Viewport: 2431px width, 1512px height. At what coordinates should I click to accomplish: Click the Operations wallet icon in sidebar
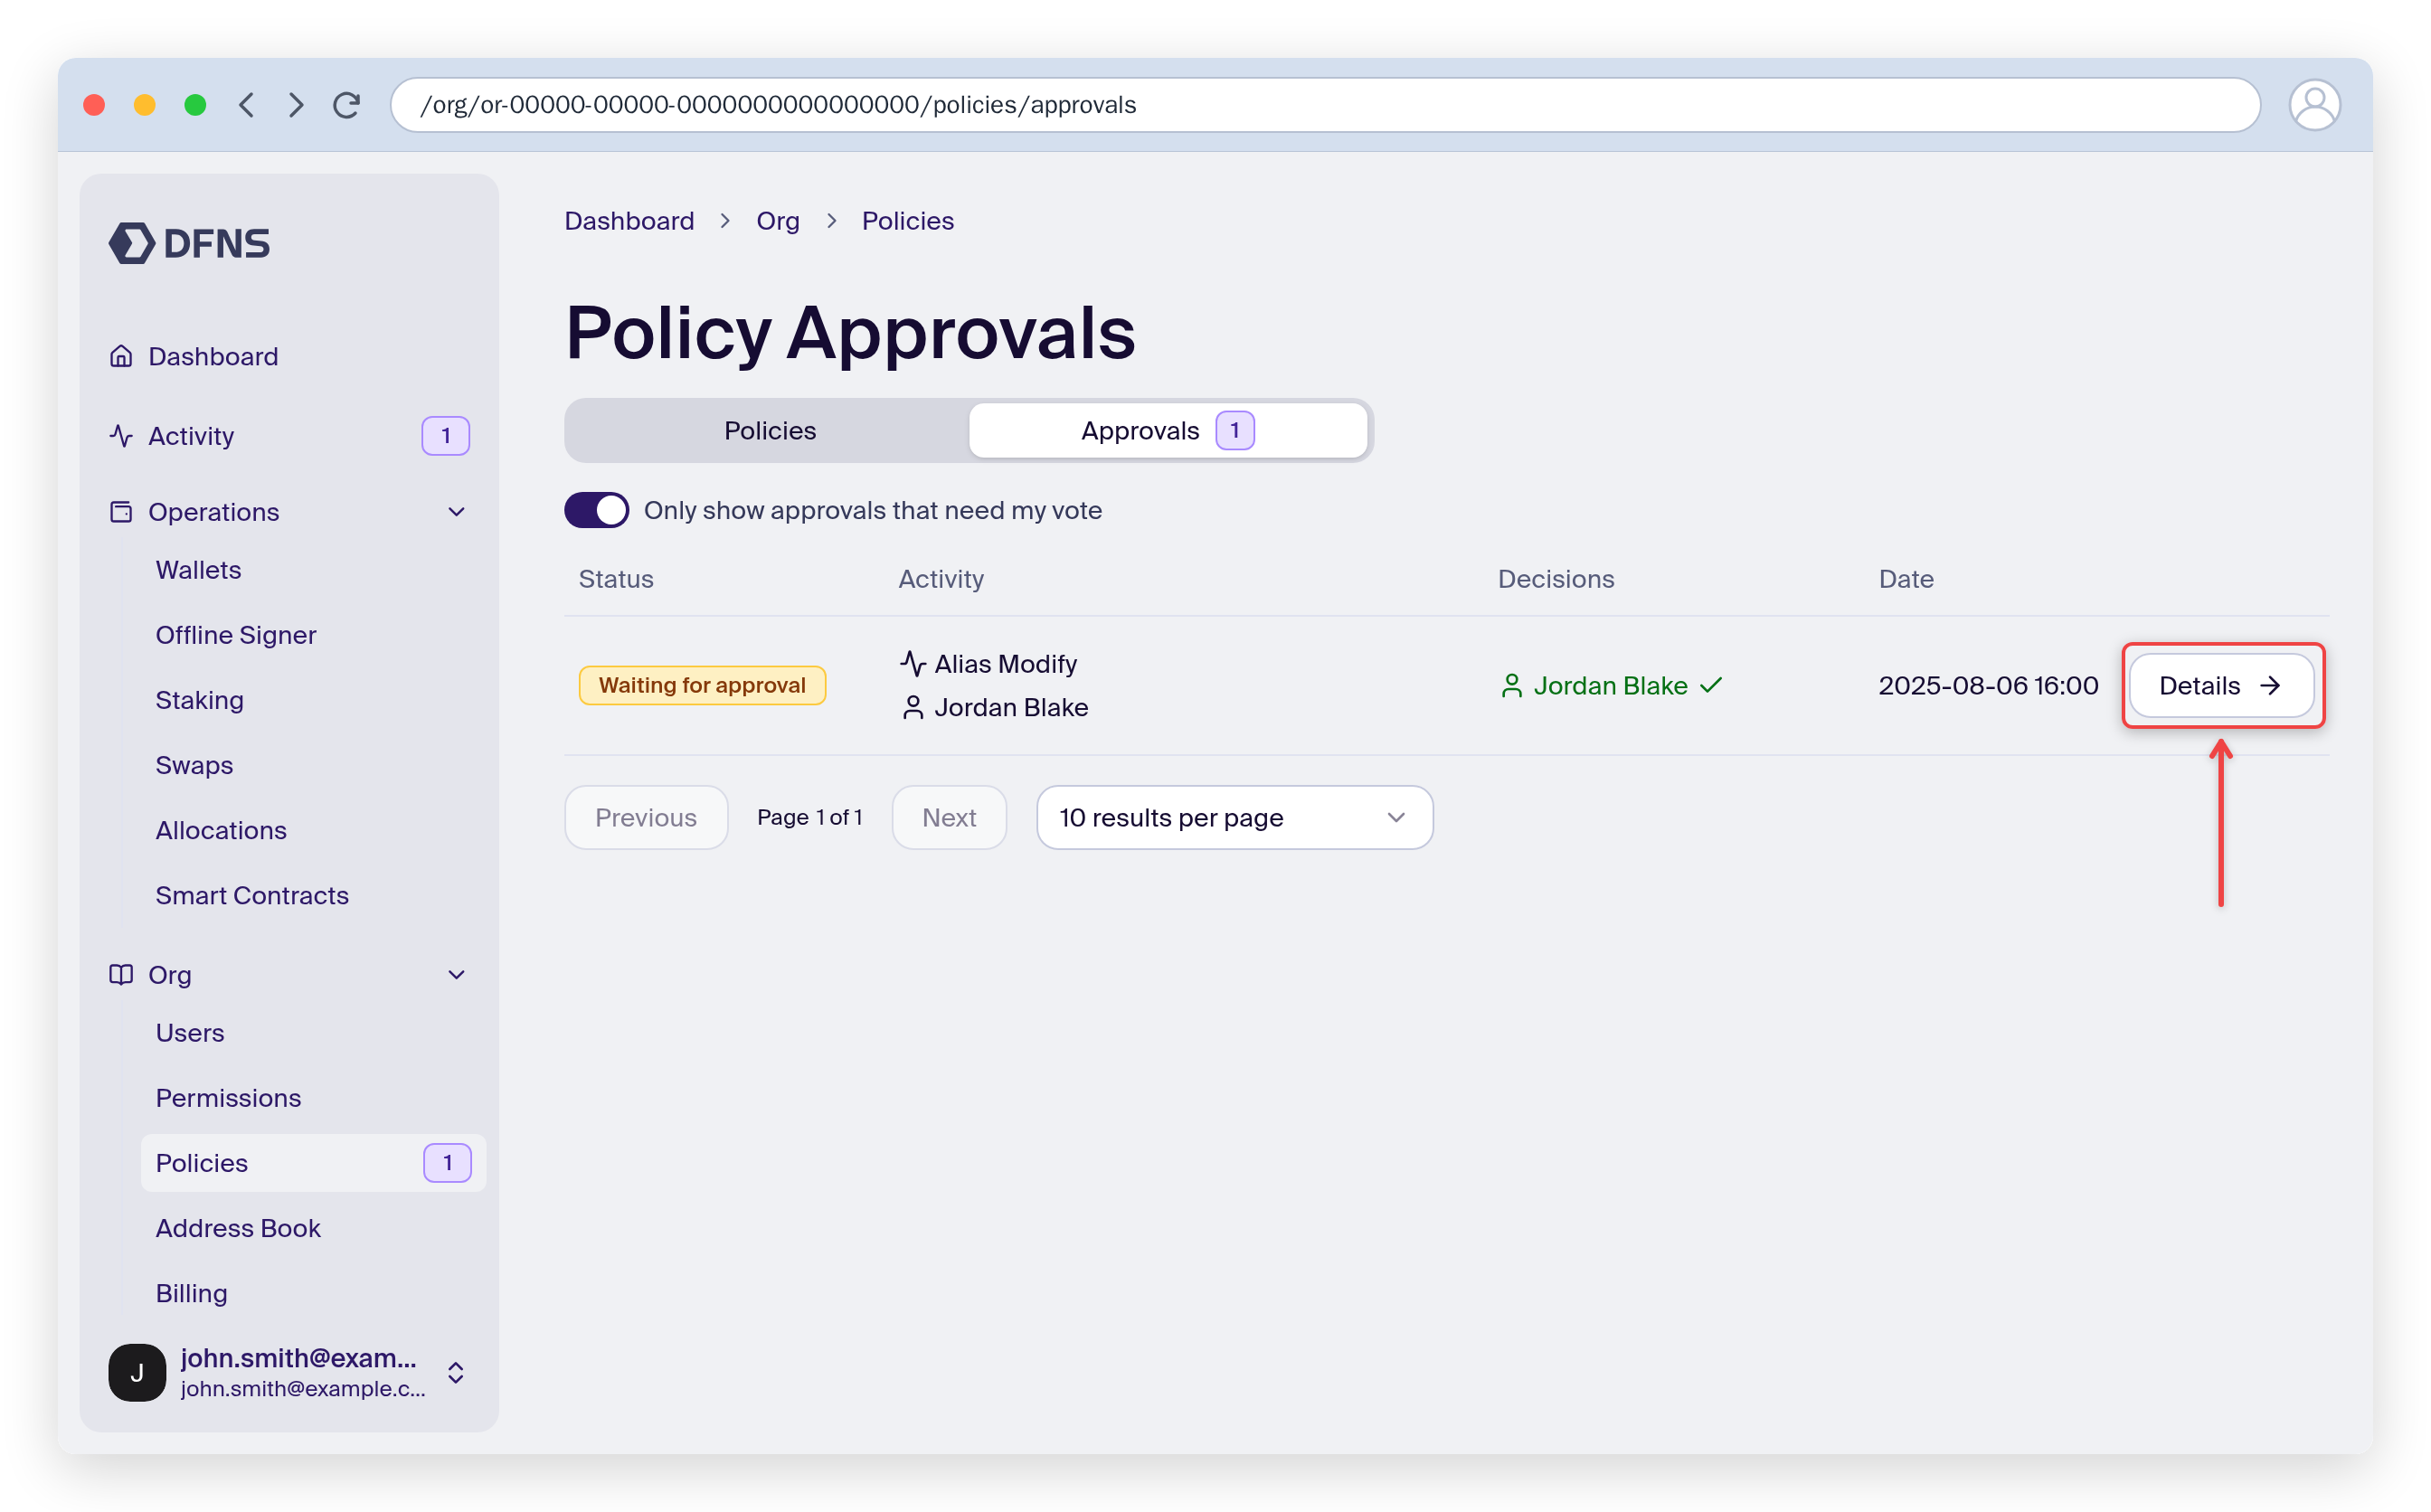pyautogui.click(x=121, y=512)
